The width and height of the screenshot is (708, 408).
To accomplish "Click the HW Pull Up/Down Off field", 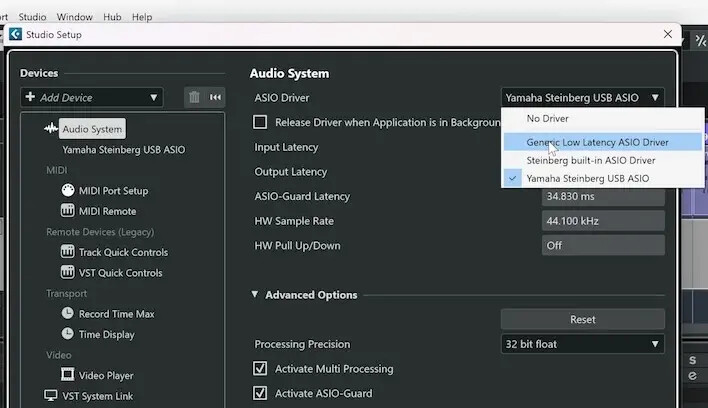I will tap(603, 246).
